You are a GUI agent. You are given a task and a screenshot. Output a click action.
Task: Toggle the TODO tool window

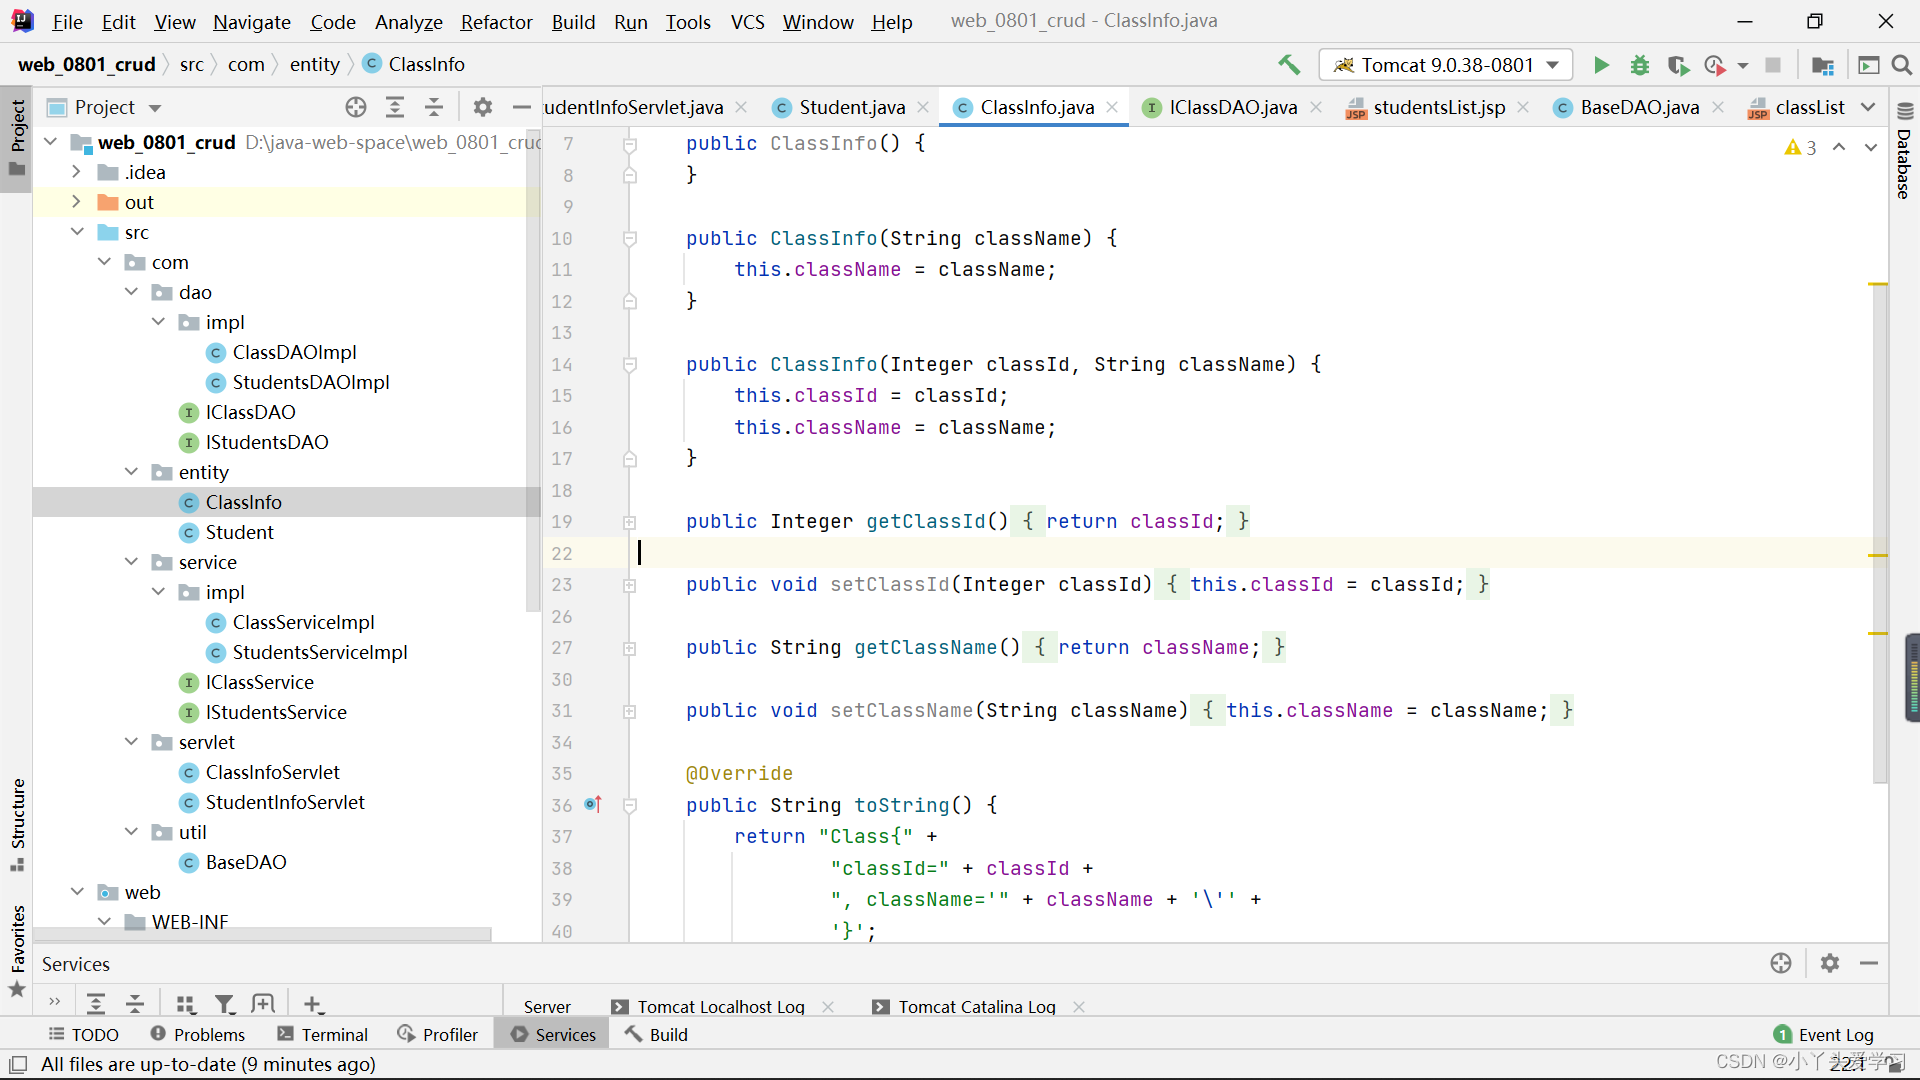(84, 1034)
